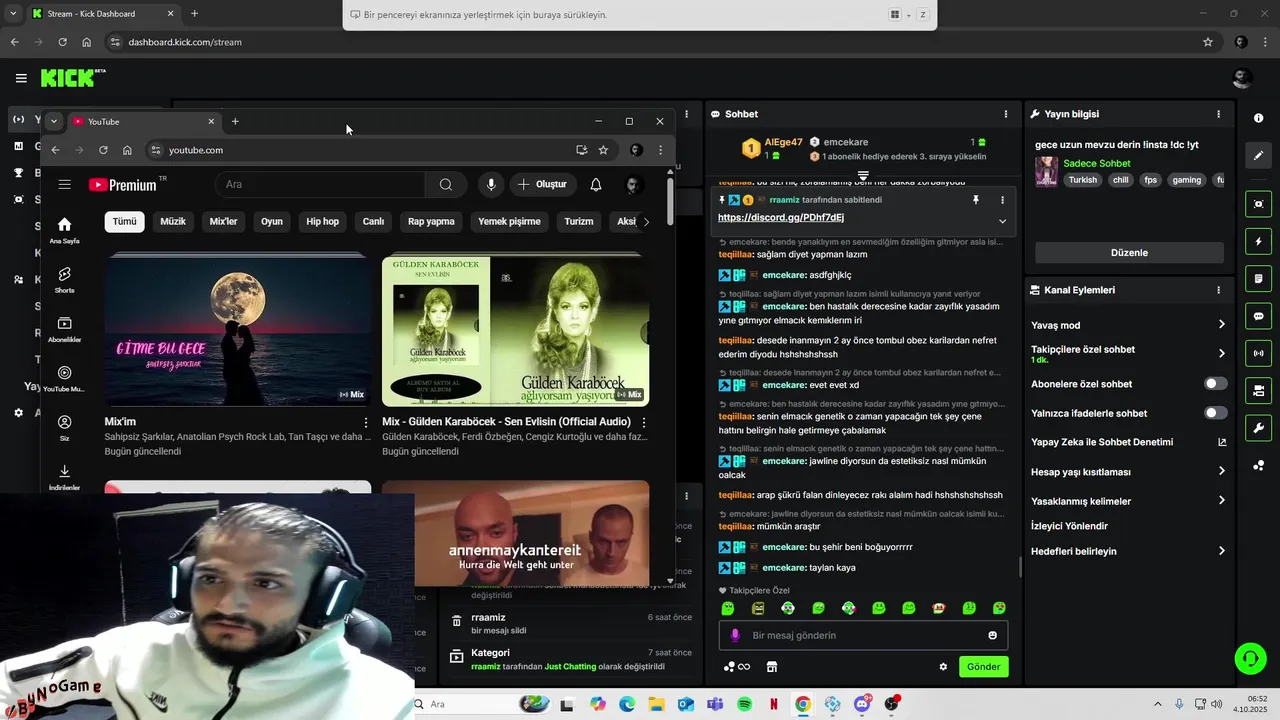Click chat bubble icon in right rail
1280x720 pixels.
point(1258,316)
